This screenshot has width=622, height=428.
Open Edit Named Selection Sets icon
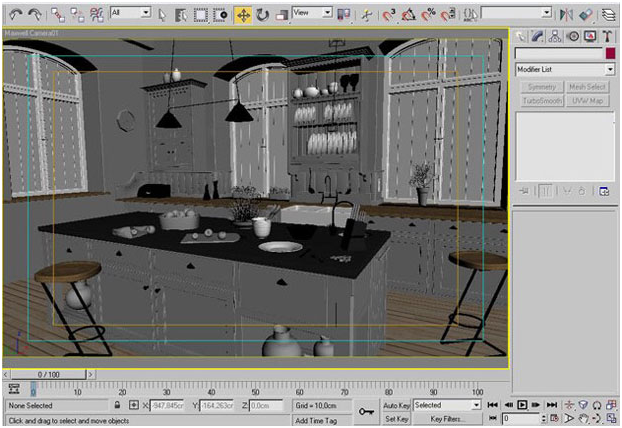tap(470, 15)
